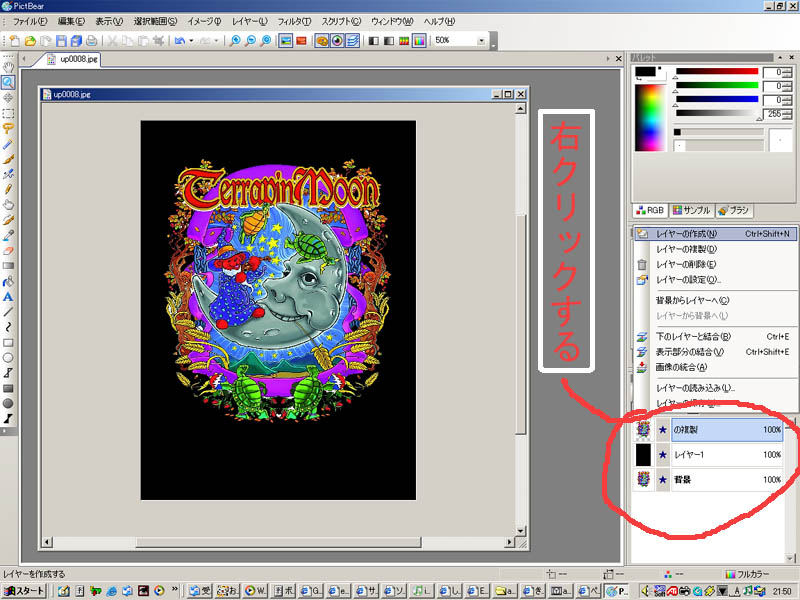Select the Eyedropper color picker tool
Screen dimensions: 800x600
(8, 235)
